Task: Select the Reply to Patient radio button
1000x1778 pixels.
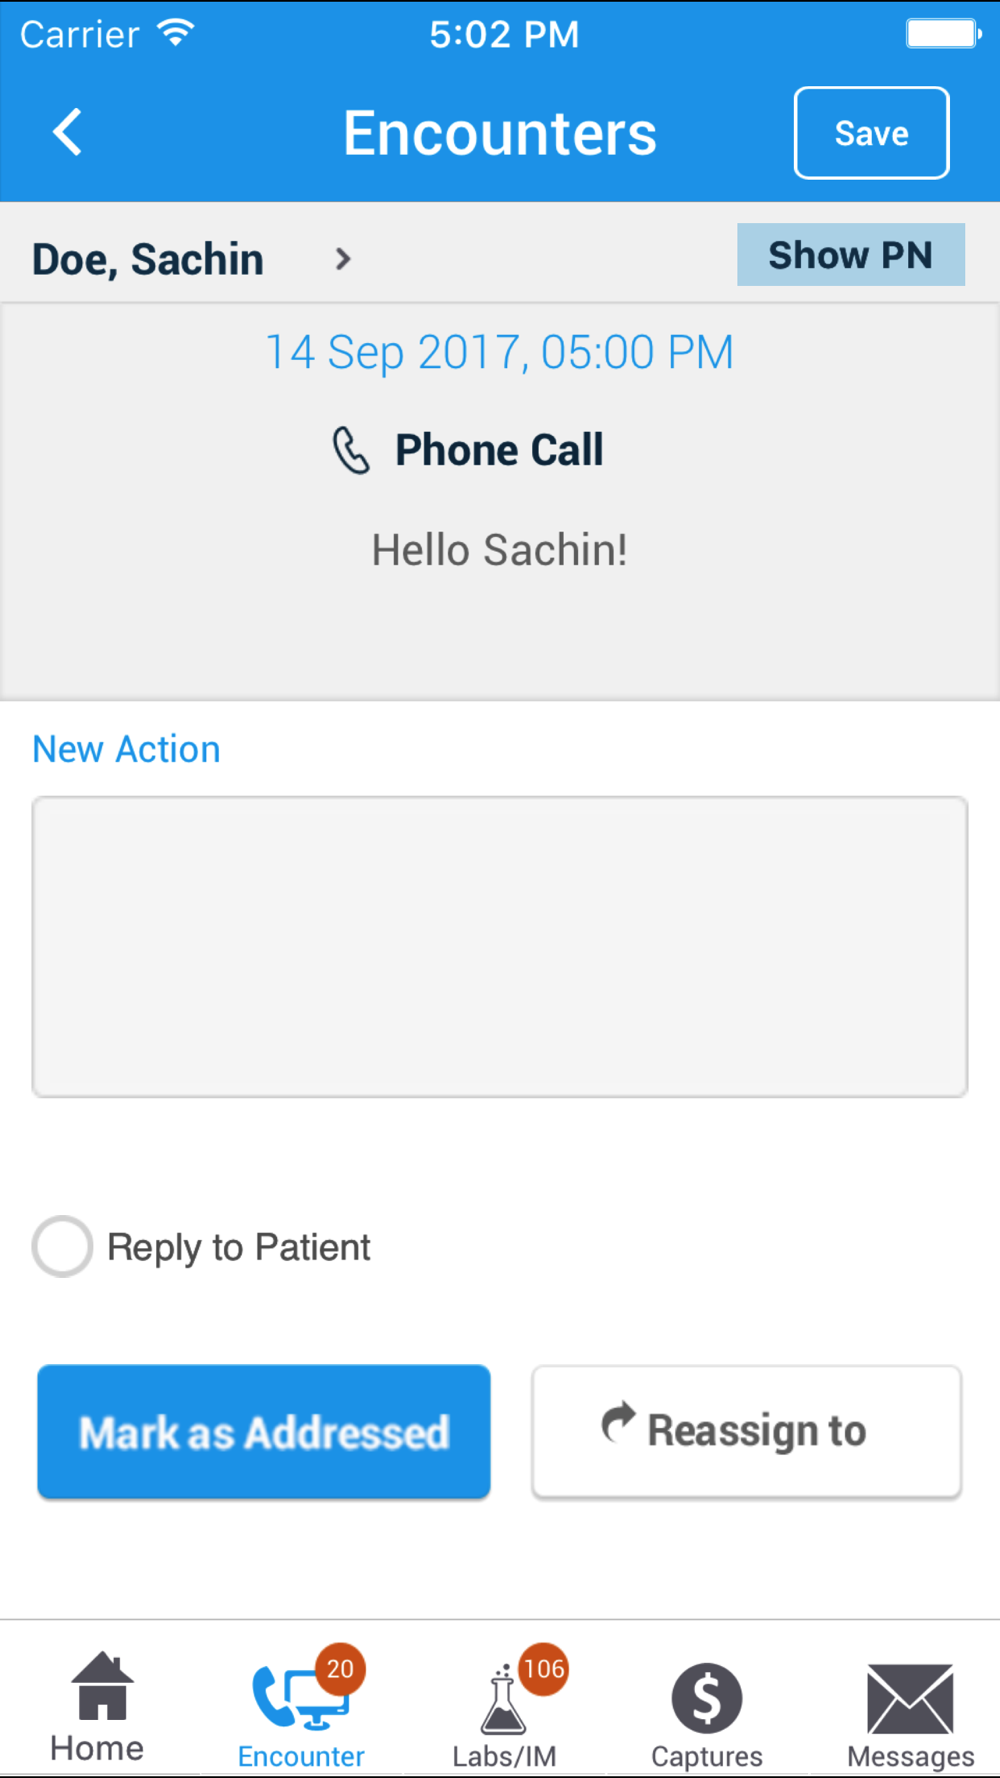Action: [x=62, y=1246]
